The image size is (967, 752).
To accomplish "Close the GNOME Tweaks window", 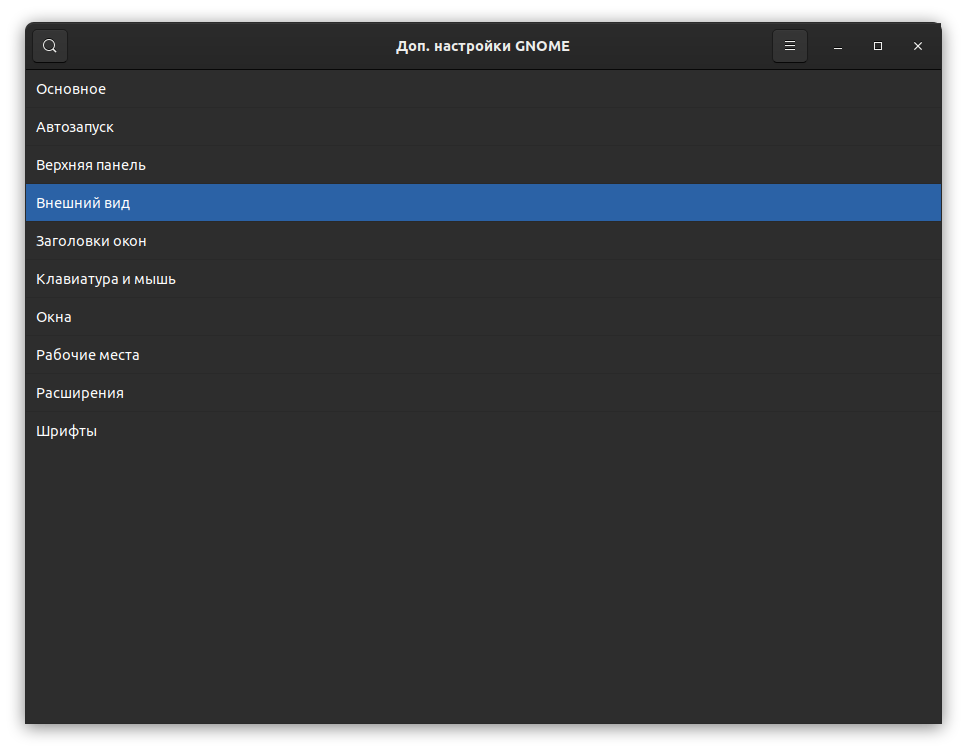I will pyautogui.click(x=918, y=46).
